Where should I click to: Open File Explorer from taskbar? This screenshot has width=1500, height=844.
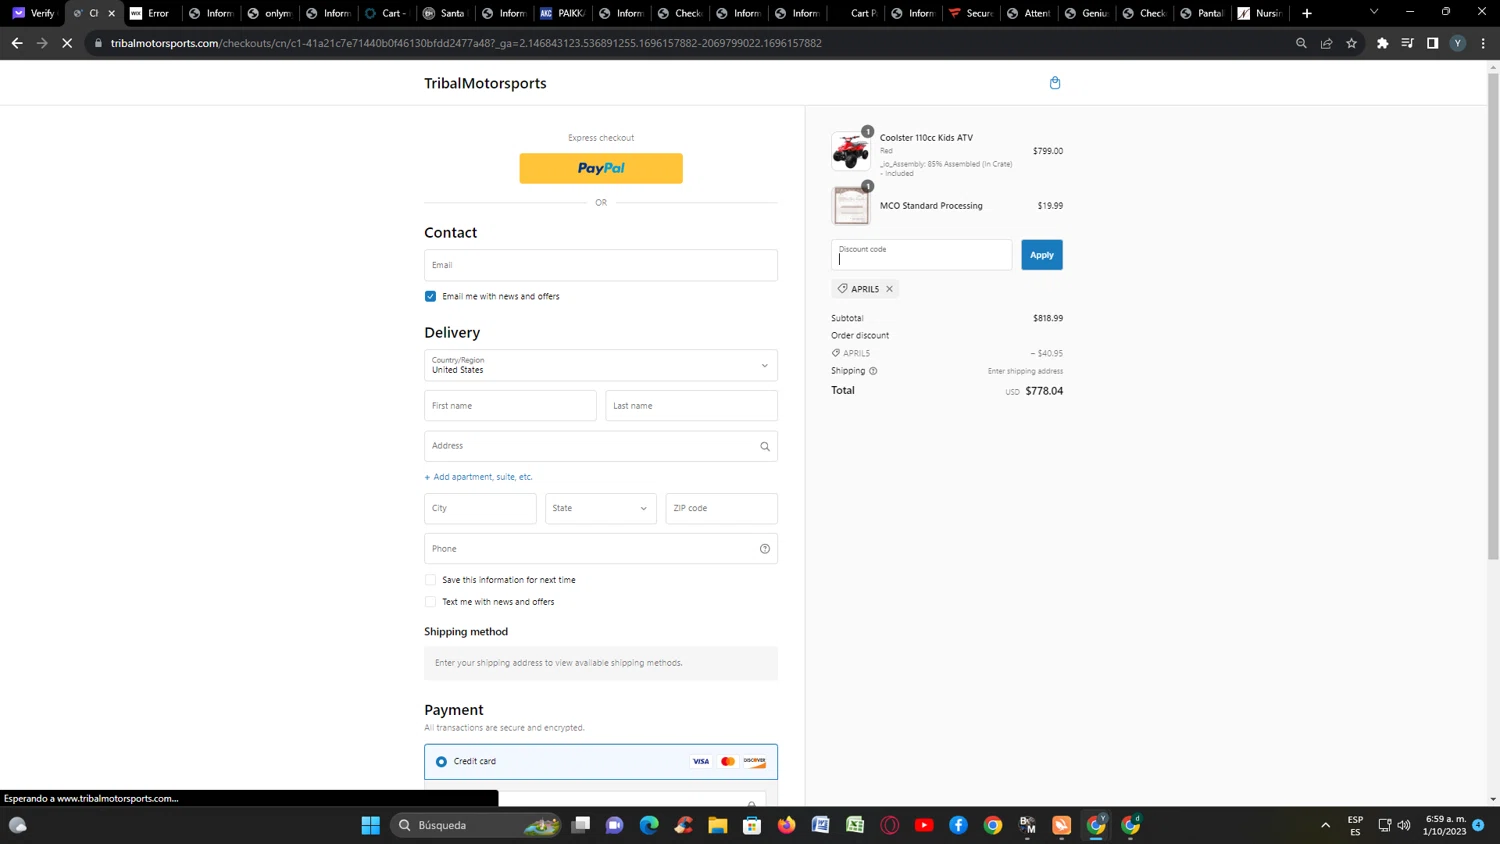click(718, 825)
